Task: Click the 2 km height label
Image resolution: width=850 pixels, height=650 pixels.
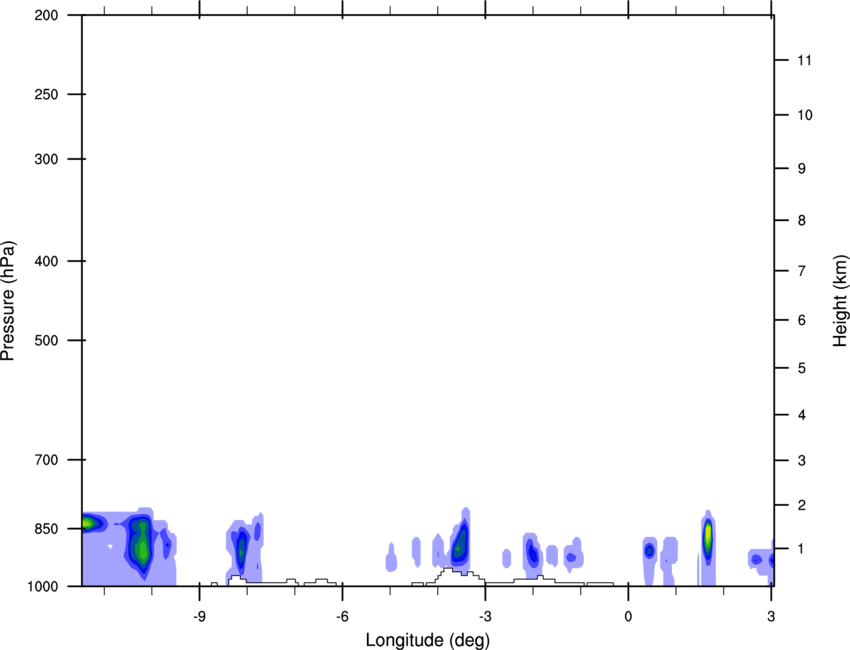Action: click(801, 505)
